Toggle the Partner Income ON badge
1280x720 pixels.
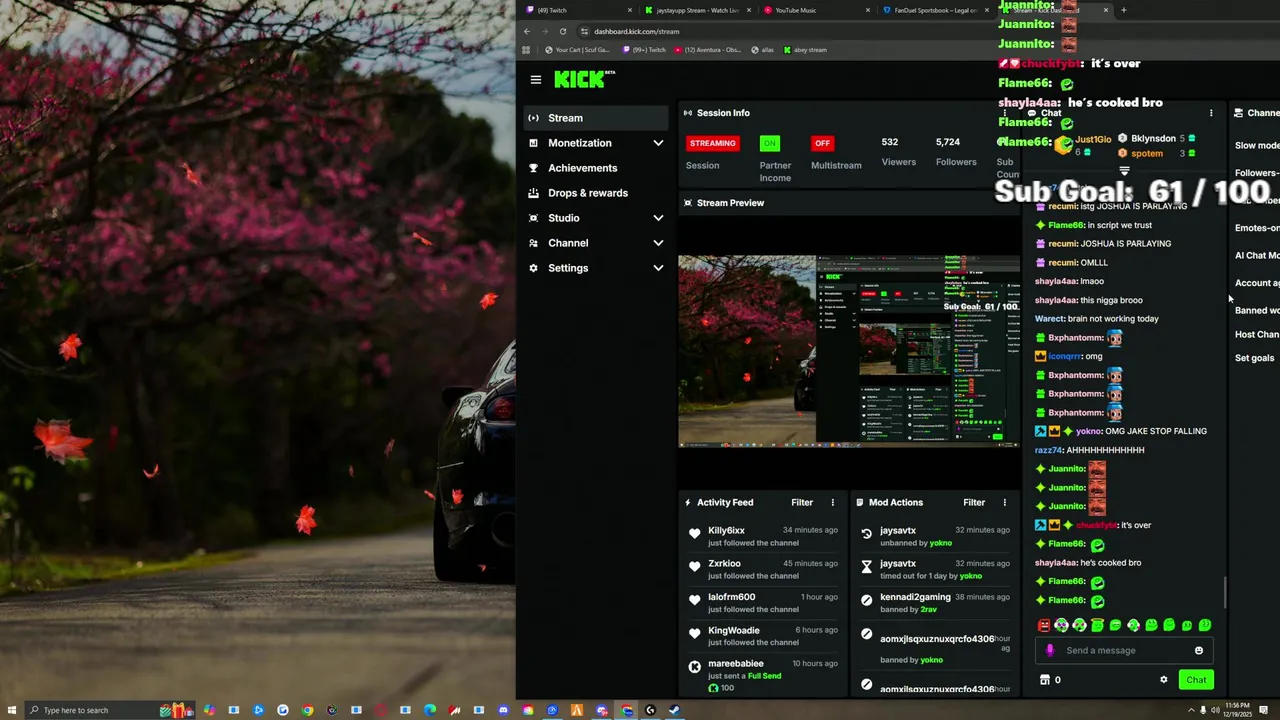pos(769,143)
